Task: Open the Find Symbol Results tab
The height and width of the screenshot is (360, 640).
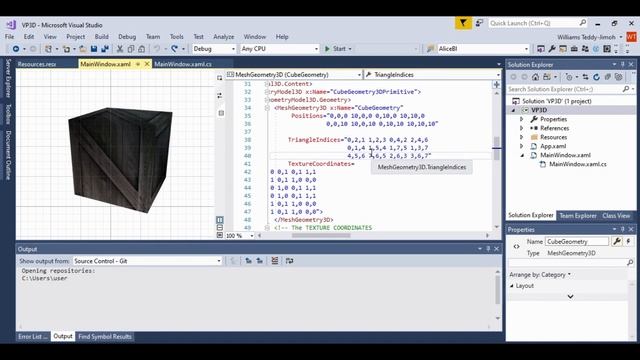Action: point(105,337)
